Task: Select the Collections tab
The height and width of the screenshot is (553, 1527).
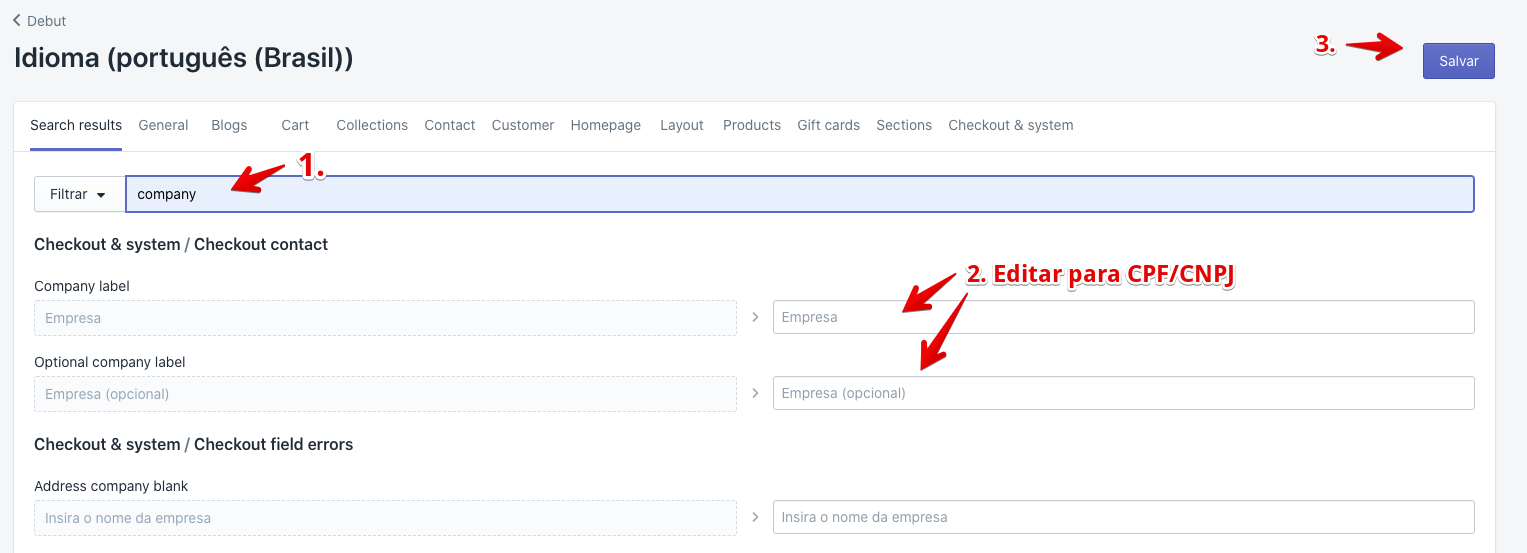Action: (x=372, y=125)
